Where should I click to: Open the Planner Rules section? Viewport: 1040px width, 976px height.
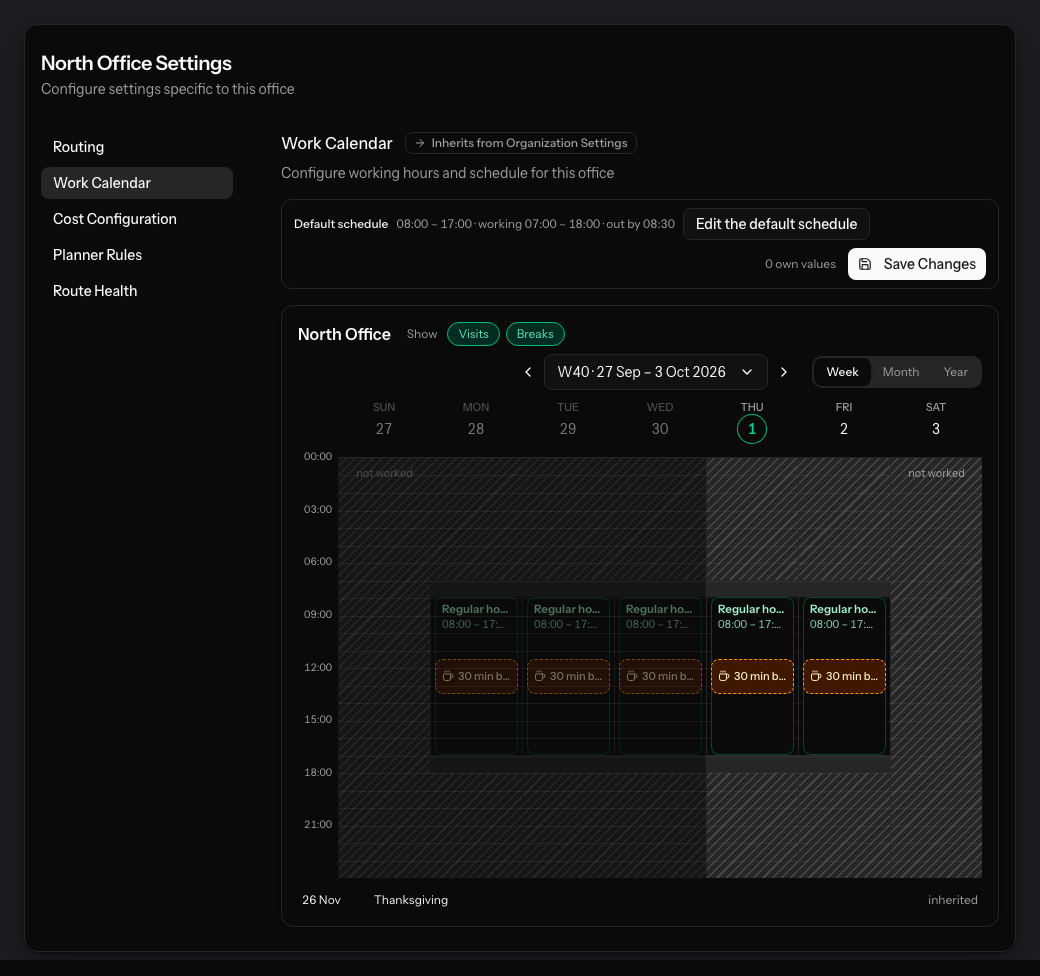pyautogui.click(x=137, y=255)
